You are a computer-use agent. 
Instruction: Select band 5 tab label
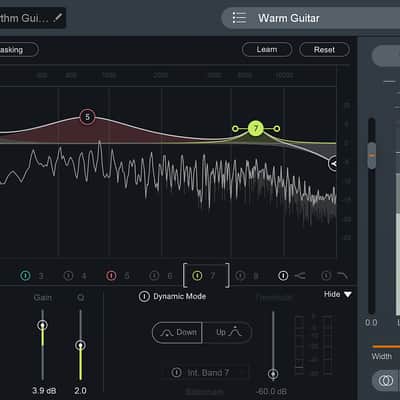(x=126, y=276)
